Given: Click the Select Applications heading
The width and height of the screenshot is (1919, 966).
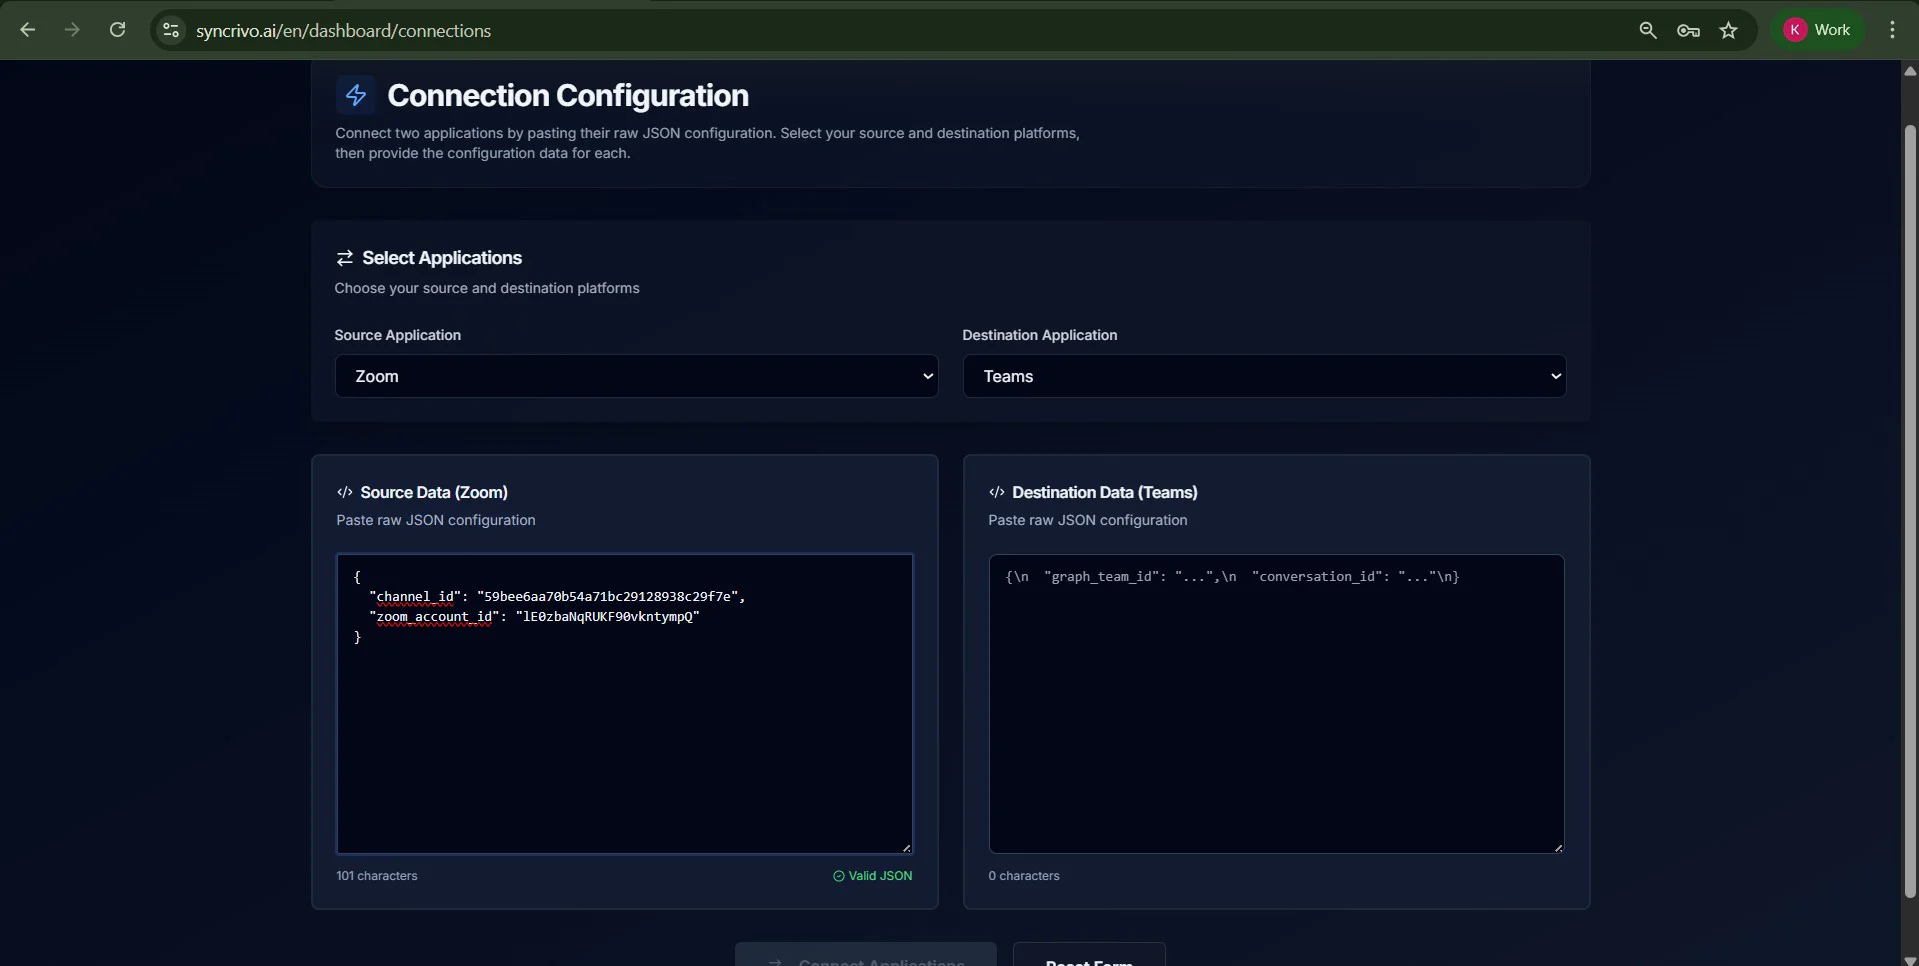Looking at the screenshot, I should tap(442, 258).
